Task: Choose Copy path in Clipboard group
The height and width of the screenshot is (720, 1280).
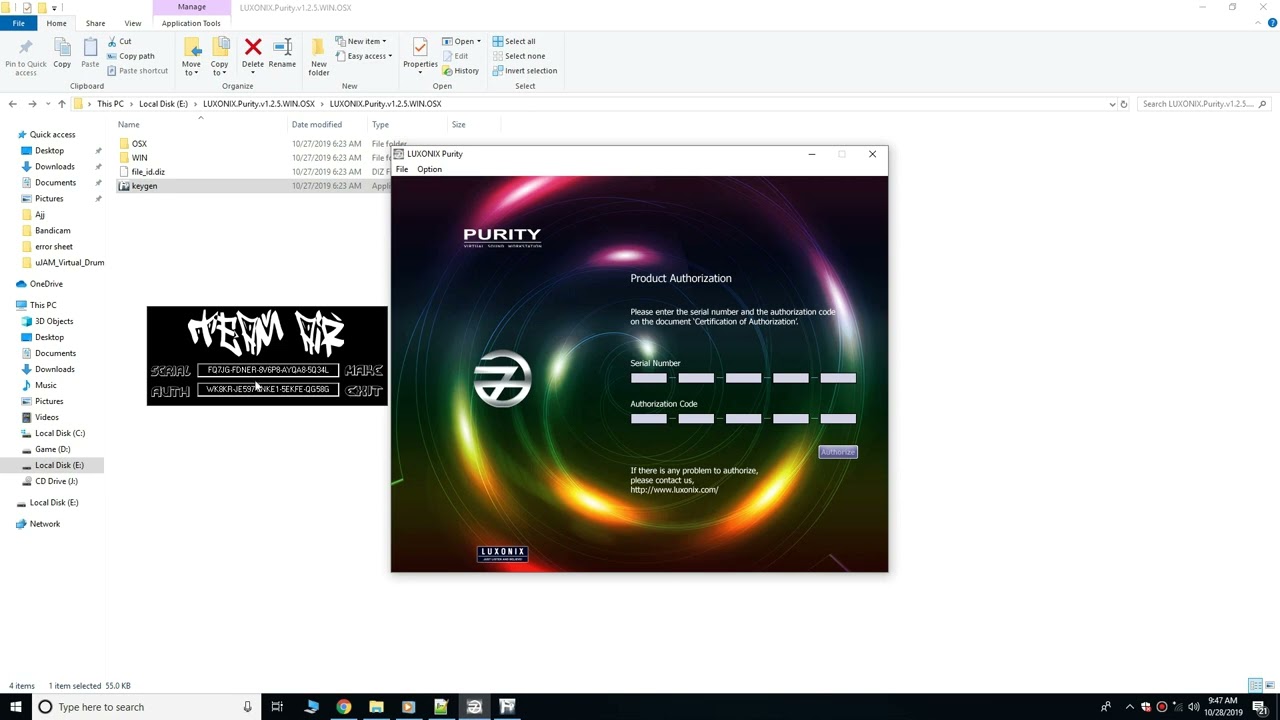Action: (130, 56)
